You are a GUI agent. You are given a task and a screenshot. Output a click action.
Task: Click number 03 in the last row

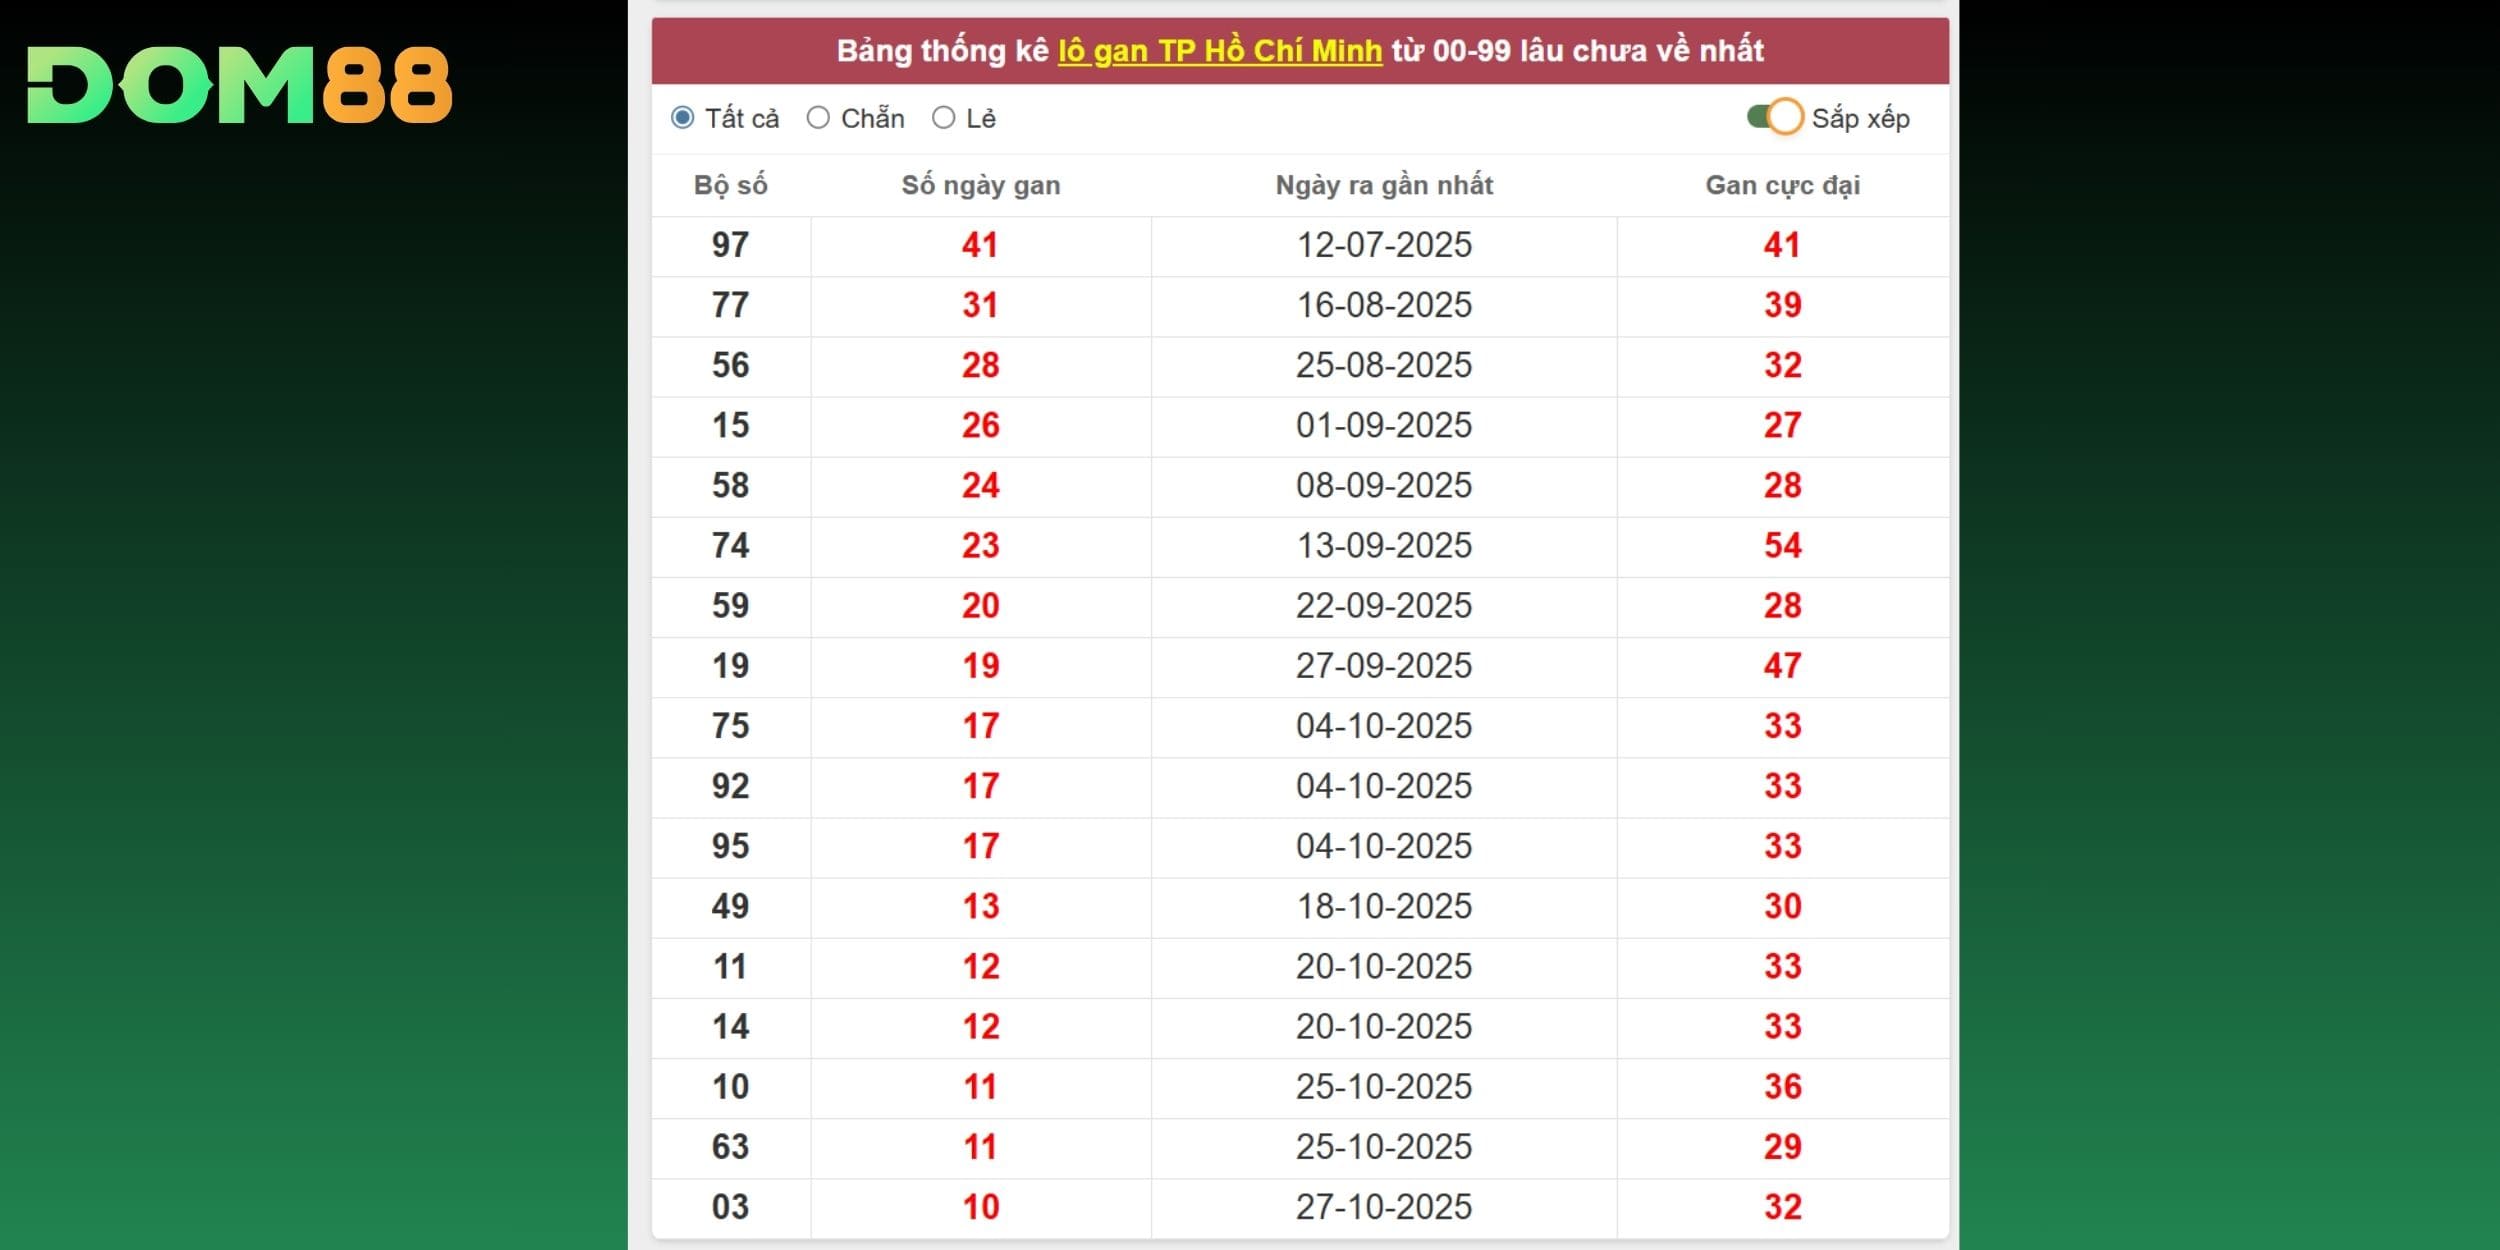pyautogui.click(x=730, y=1206)
